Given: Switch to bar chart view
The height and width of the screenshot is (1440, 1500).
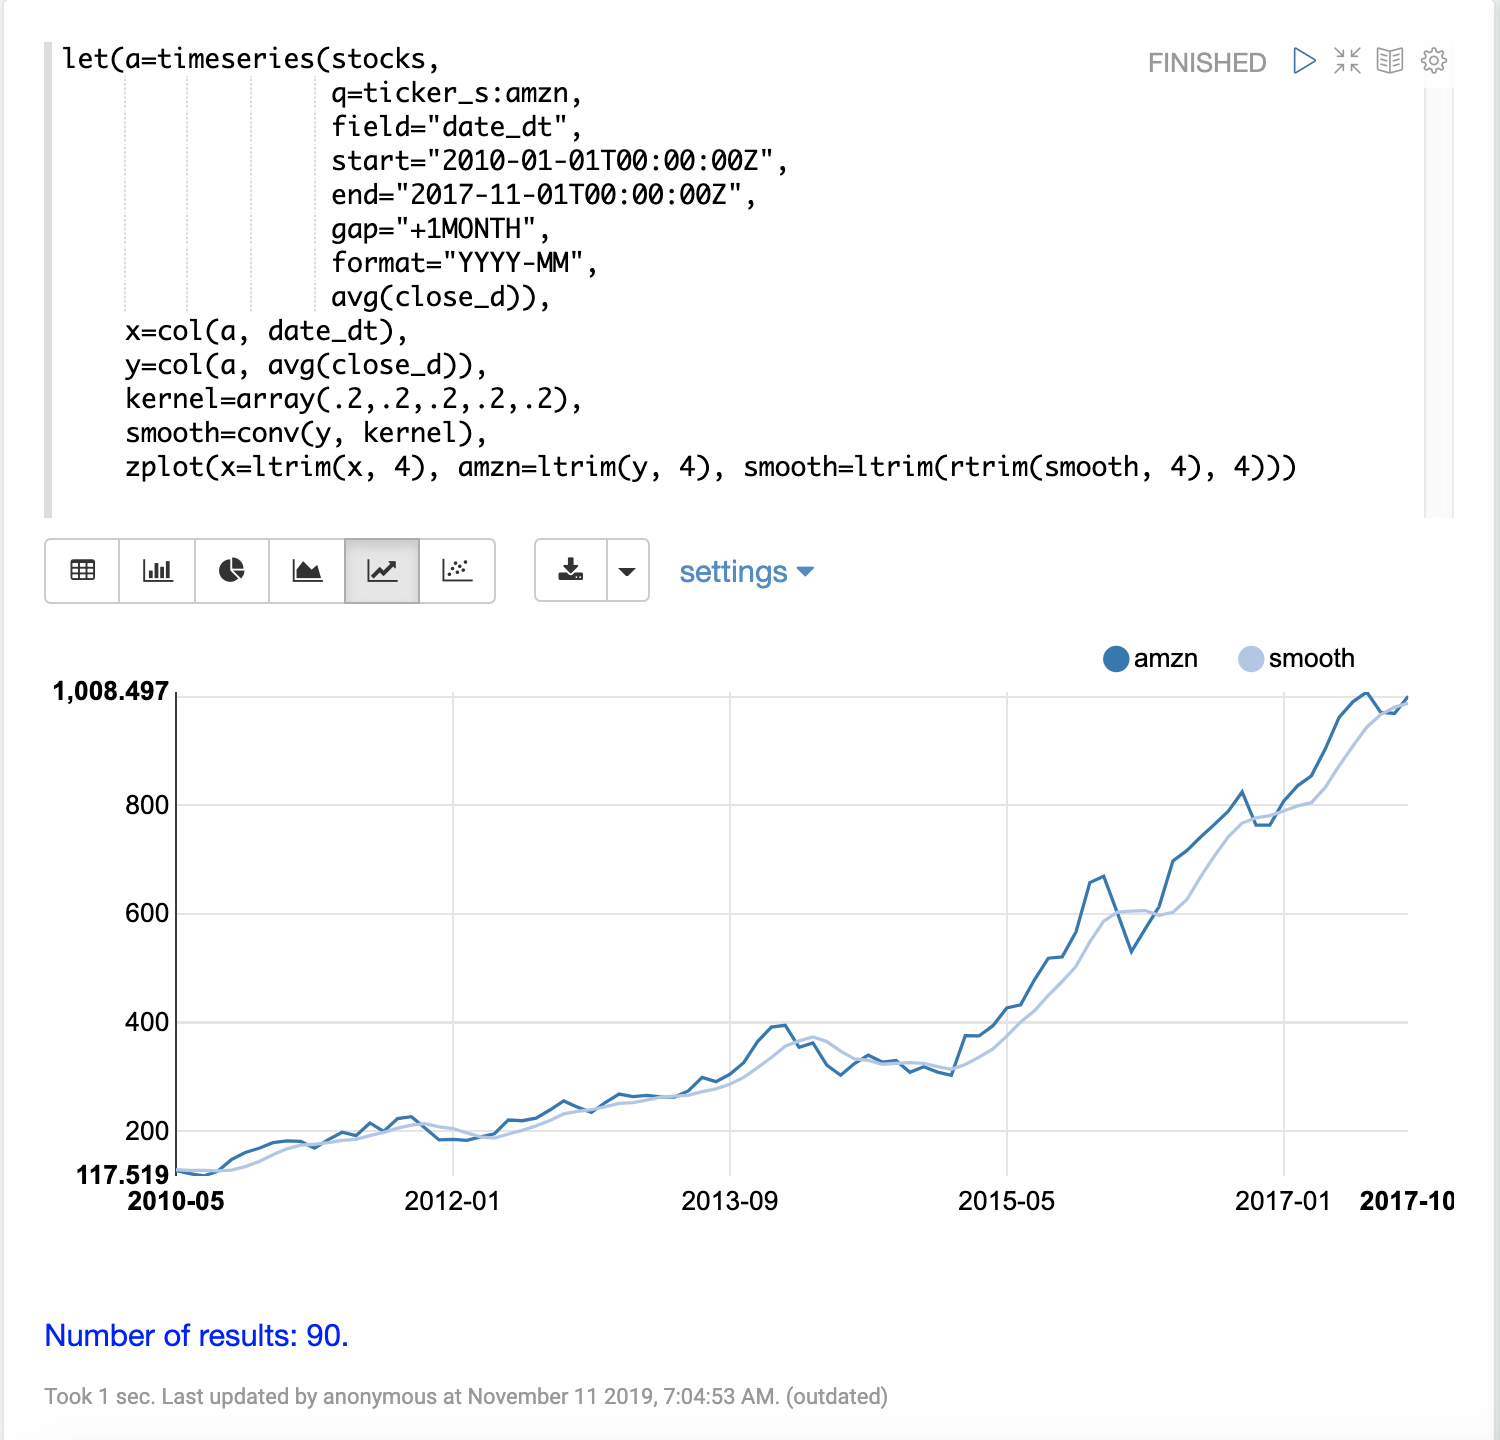Looking at the screenshot, I should click(157, 570).
